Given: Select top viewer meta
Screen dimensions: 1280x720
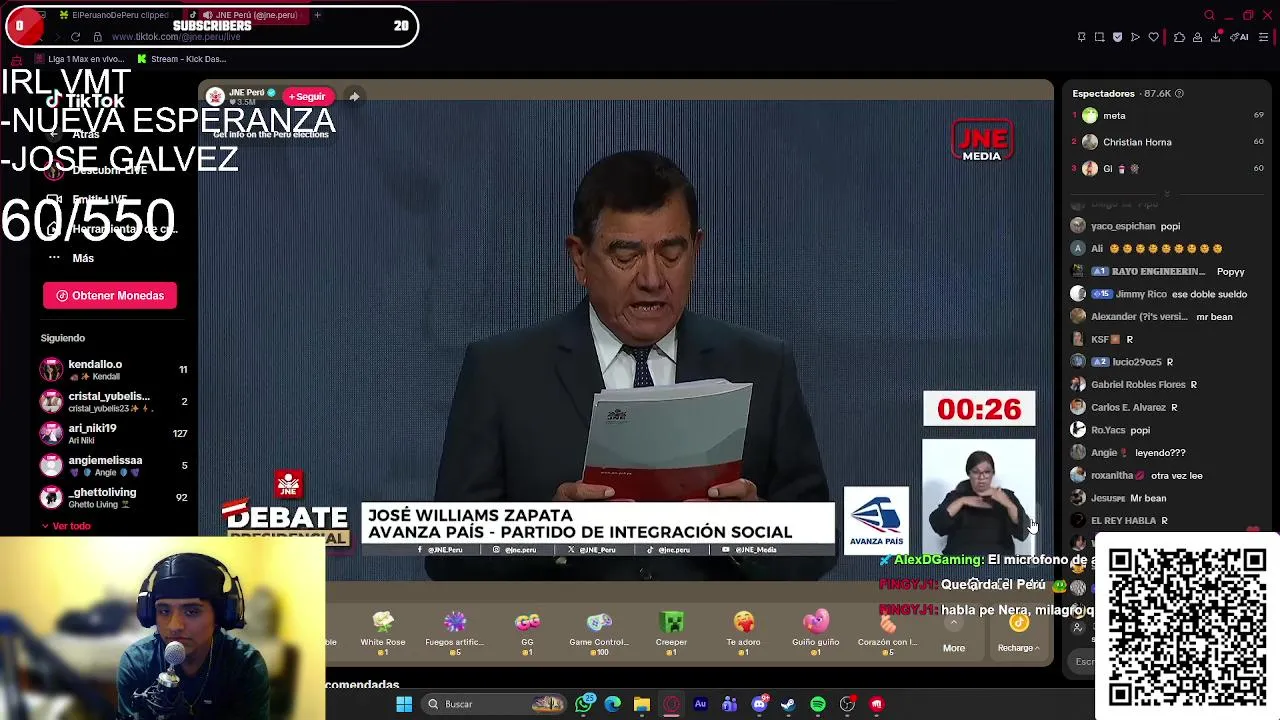Looking at the screenshot, I should pyautogui.click(x=1168, y=116).
